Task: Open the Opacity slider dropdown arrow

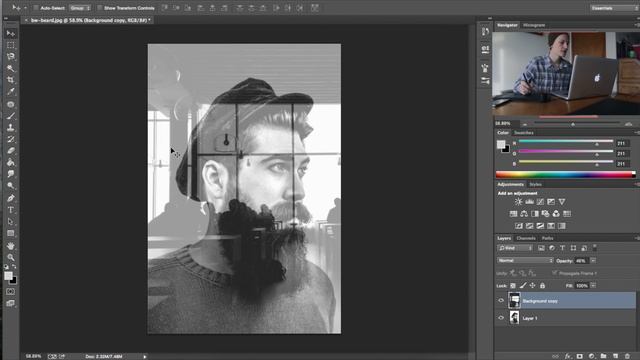Action: [593, 260]
